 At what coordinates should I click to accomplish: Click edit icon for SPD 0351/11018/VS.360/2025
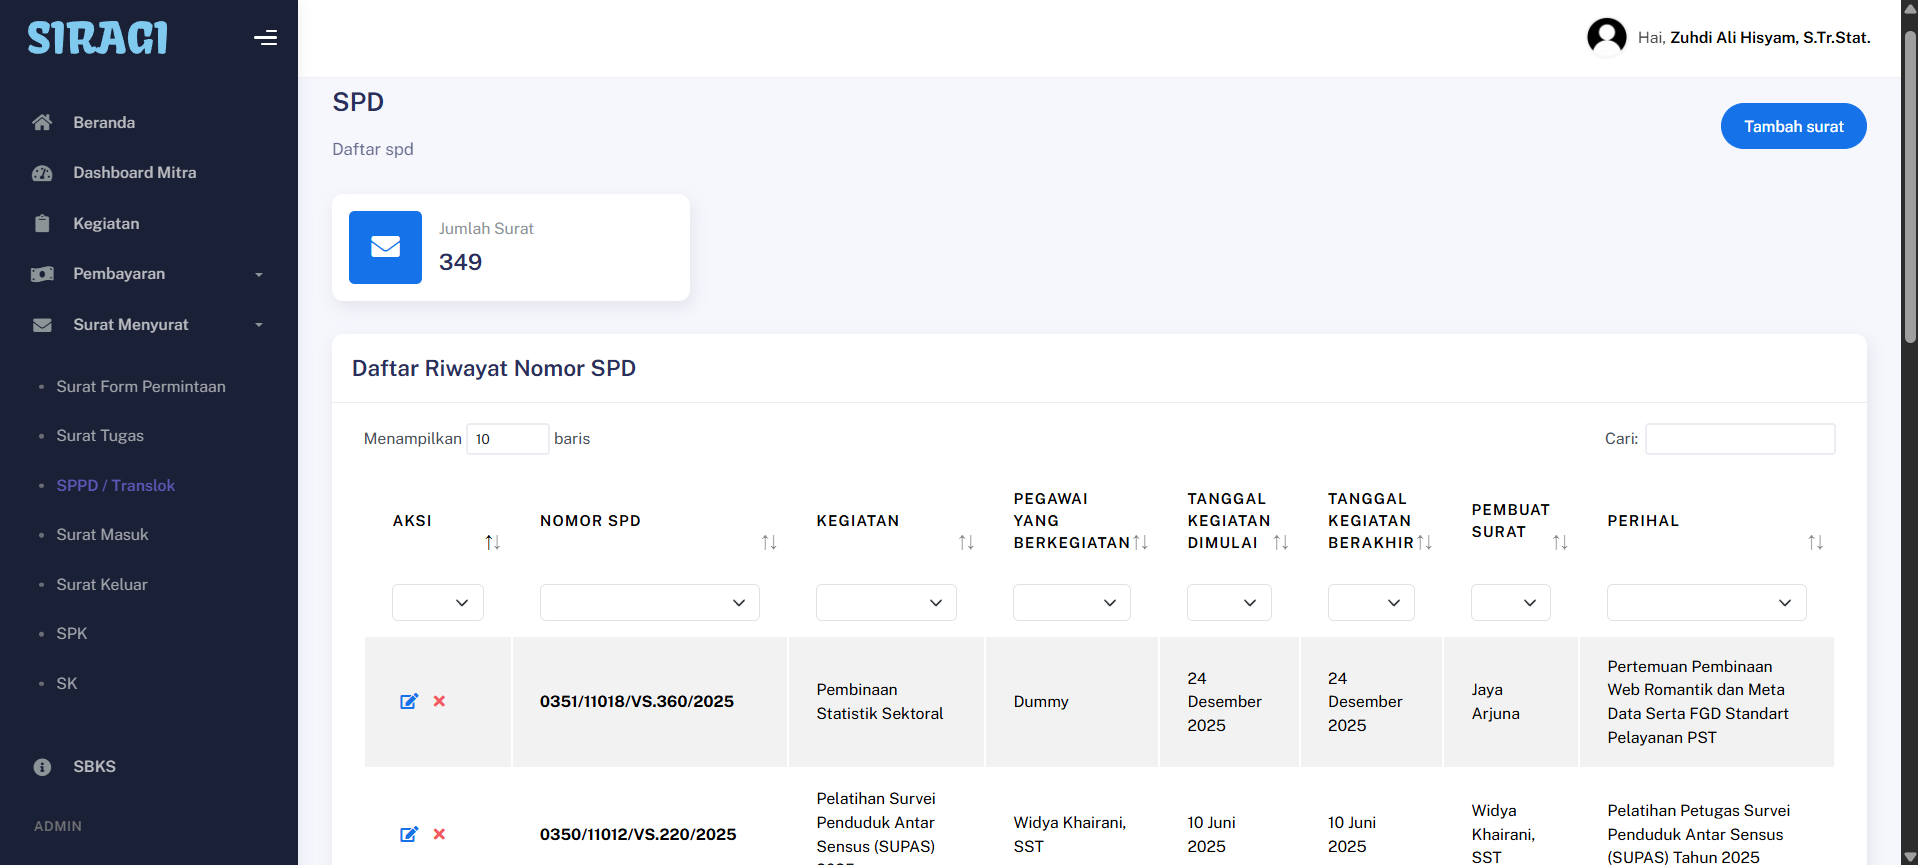coord(409,701)
